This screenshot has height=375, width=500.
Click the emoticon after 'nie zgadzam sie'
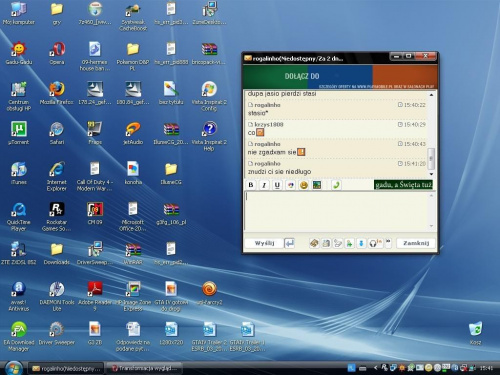[x=301, y=152]
